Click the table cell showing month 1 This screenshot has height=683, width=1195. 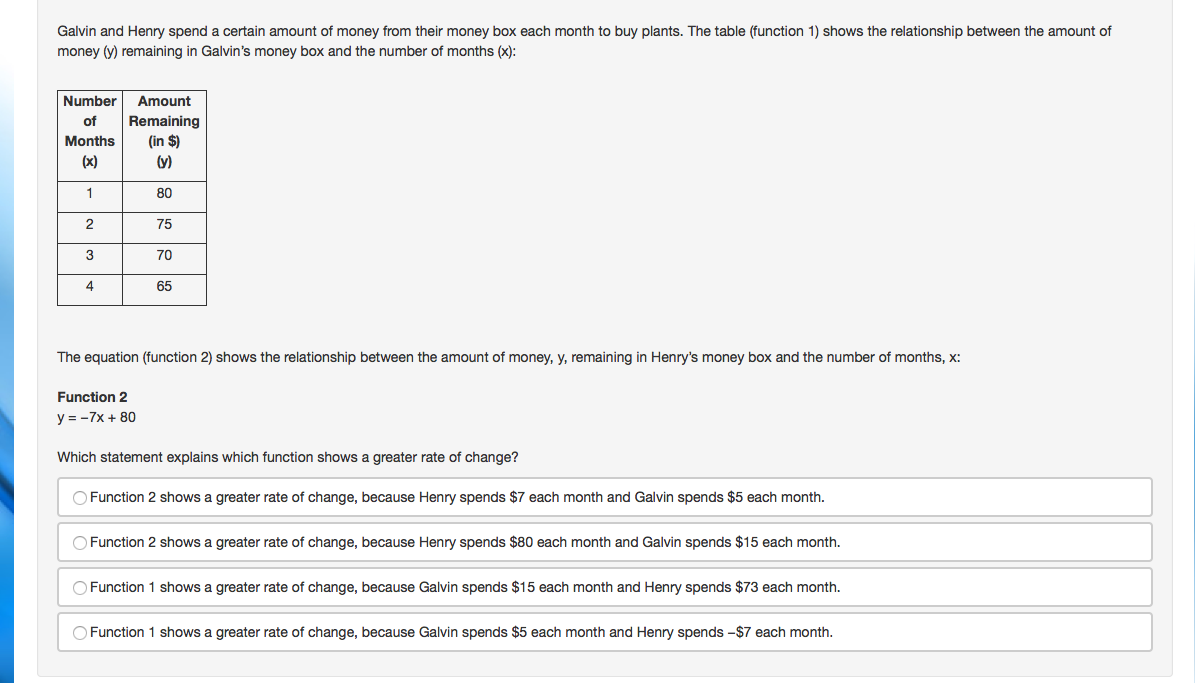(90, 193)
